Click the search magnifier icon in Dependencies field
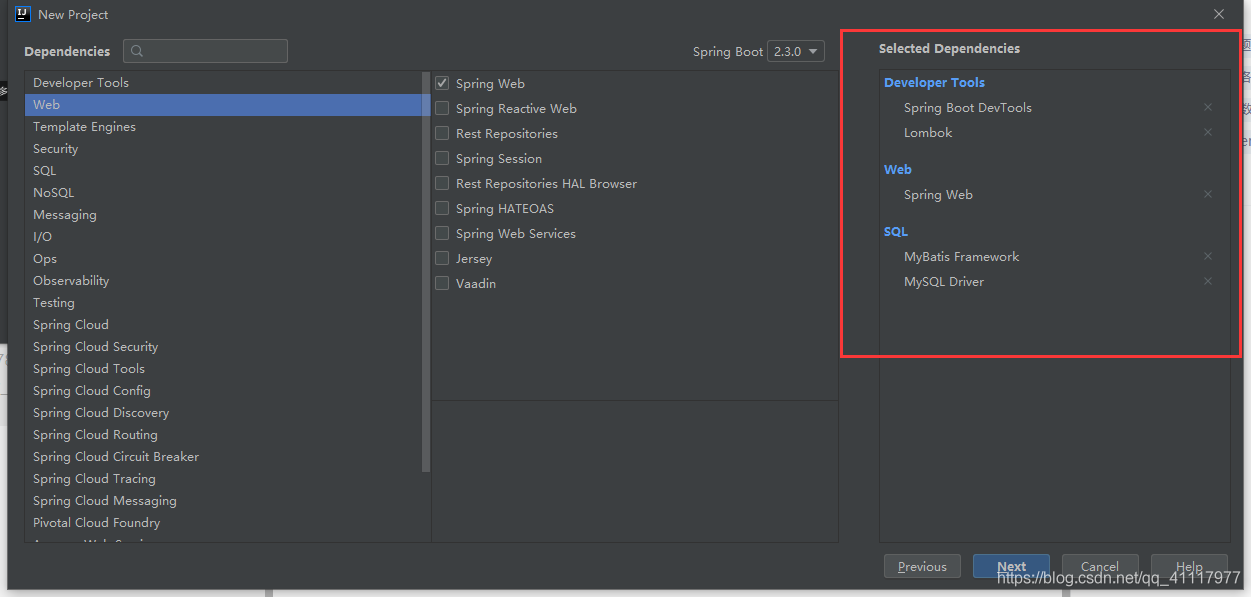The height and width of the screenshot is (597, 1251). pos(137,51)
